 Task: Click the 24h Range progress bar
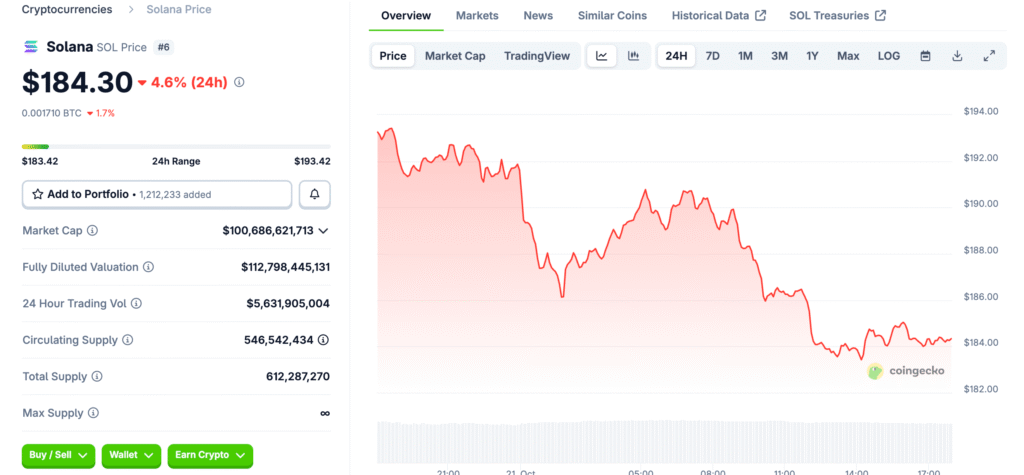pos(176,147)
